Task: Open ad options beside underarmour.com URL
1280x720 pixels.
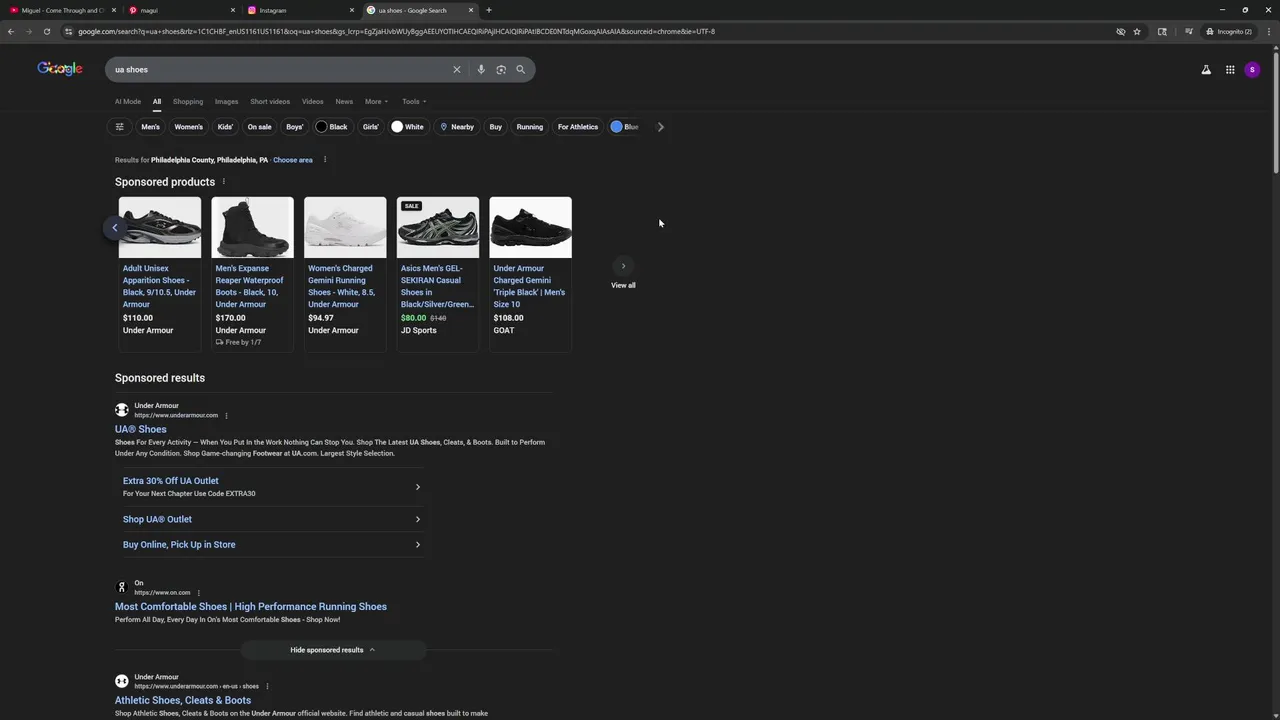Action: click(226, 416)
